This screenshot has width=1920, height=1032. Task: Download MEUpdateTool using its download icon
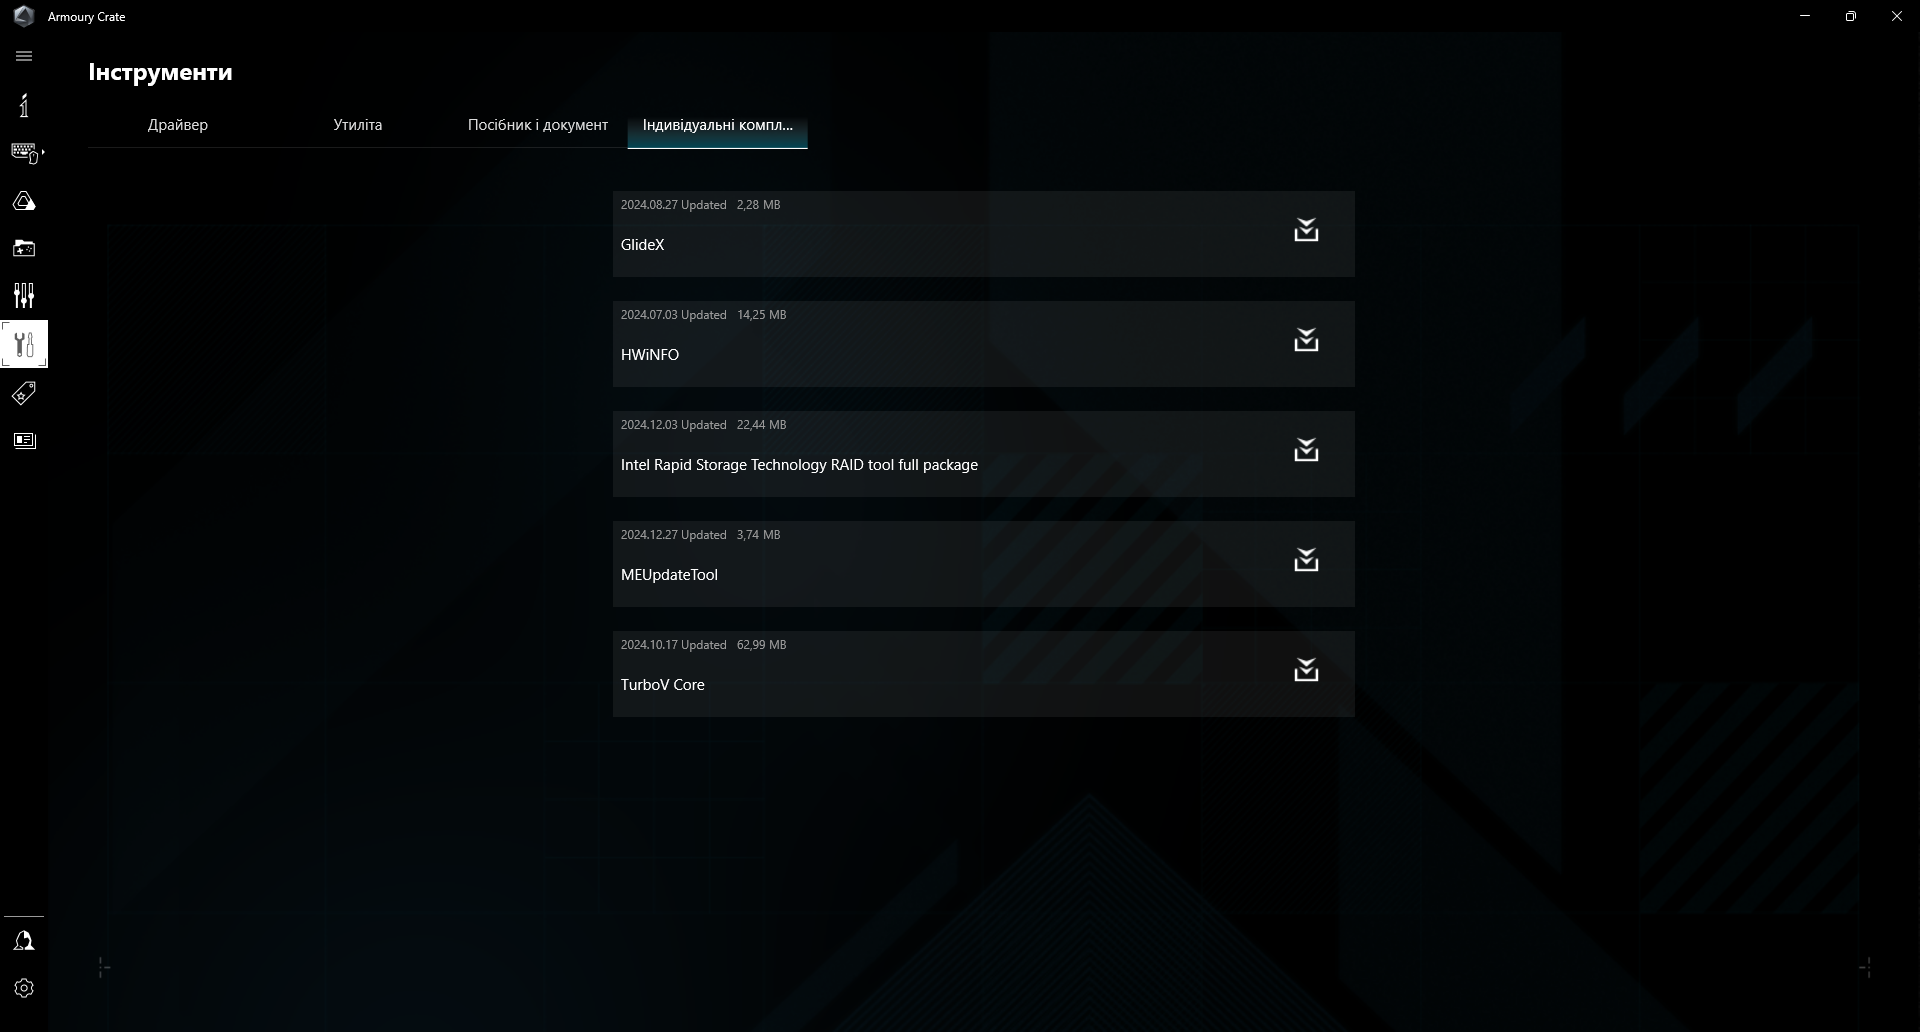click(1306, 560)
